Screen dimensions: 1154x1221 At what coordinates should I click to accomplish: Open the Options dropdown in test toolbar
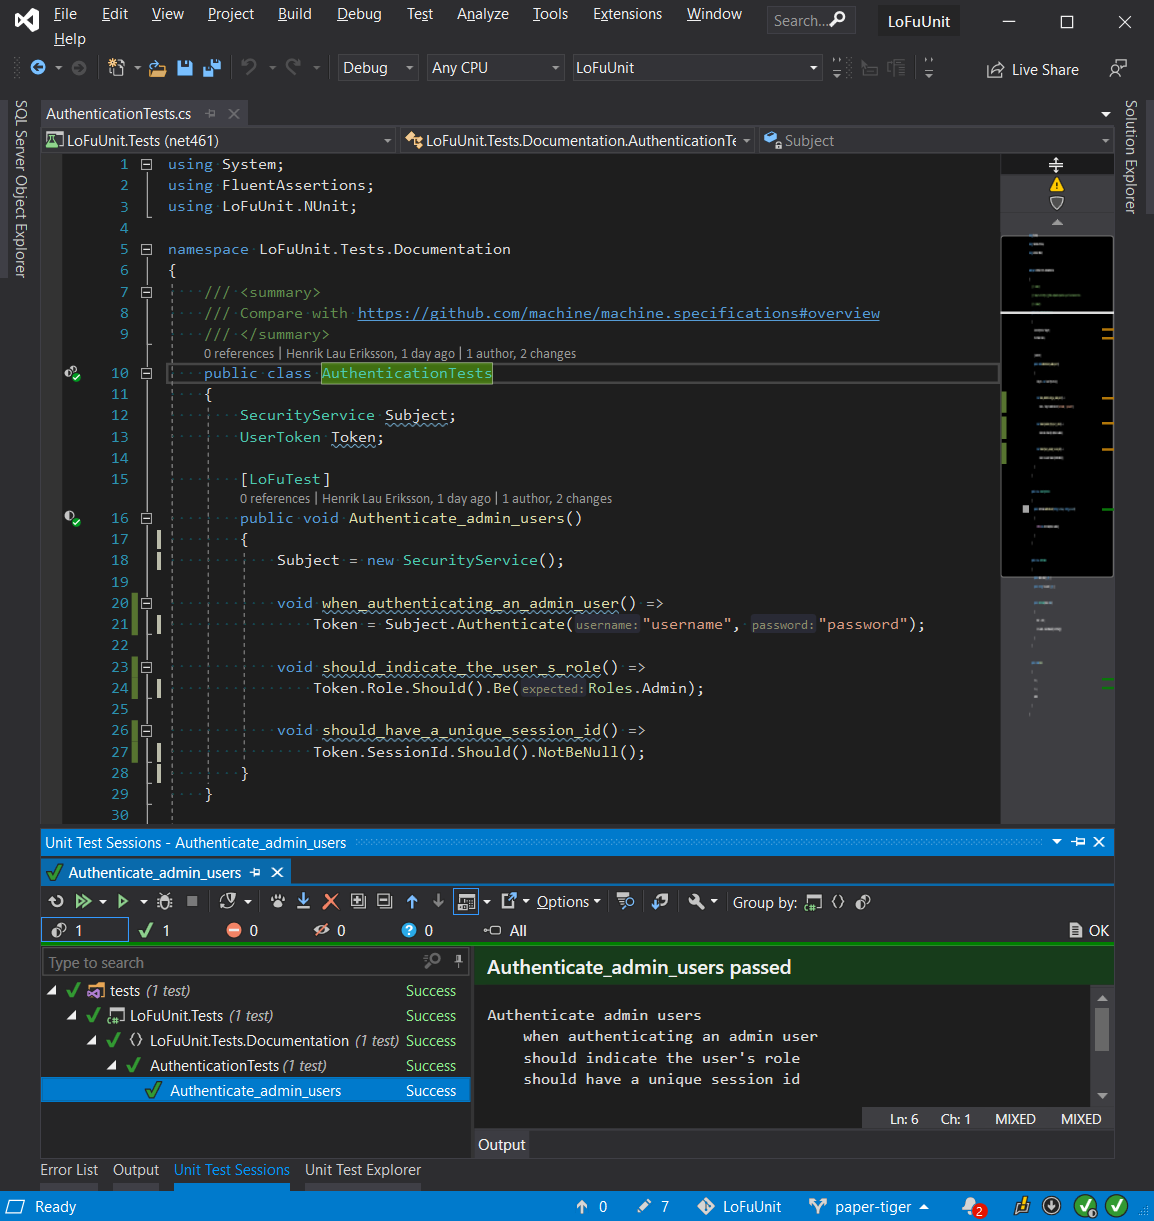568,902
